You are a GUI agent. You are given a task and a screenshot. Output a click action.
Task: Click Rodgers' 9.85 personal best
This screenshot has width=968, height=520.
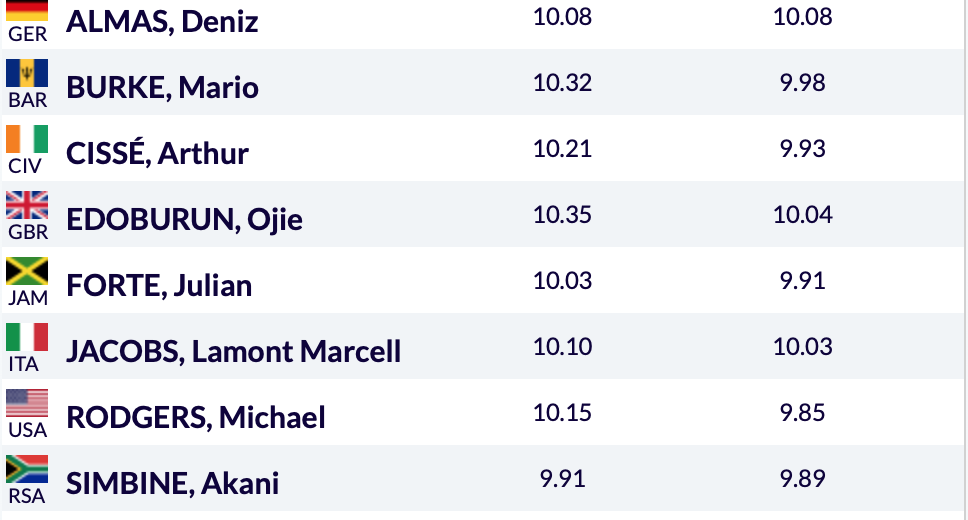(803, 413)
